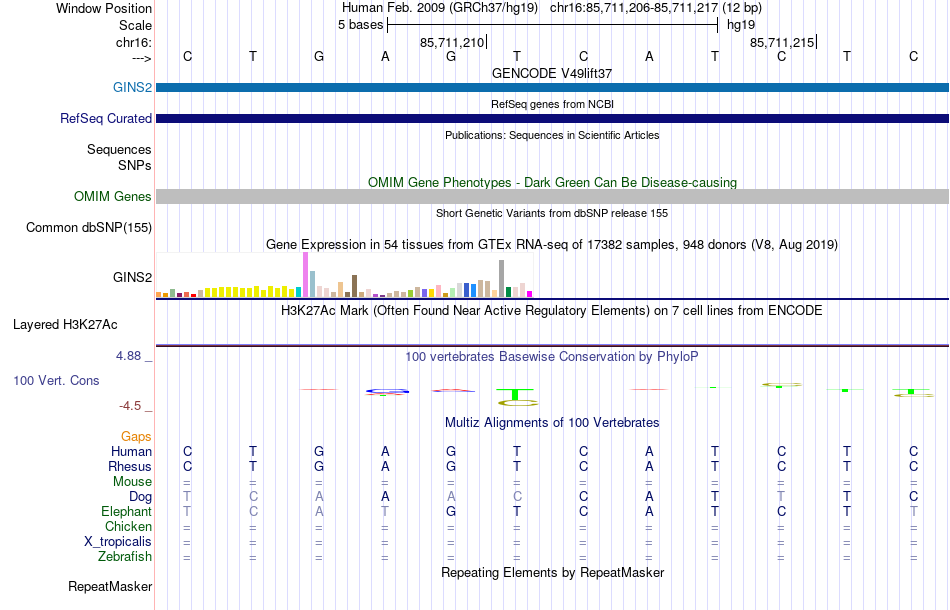
Task: Click the 5 bases scale bar
Action: 552,25
